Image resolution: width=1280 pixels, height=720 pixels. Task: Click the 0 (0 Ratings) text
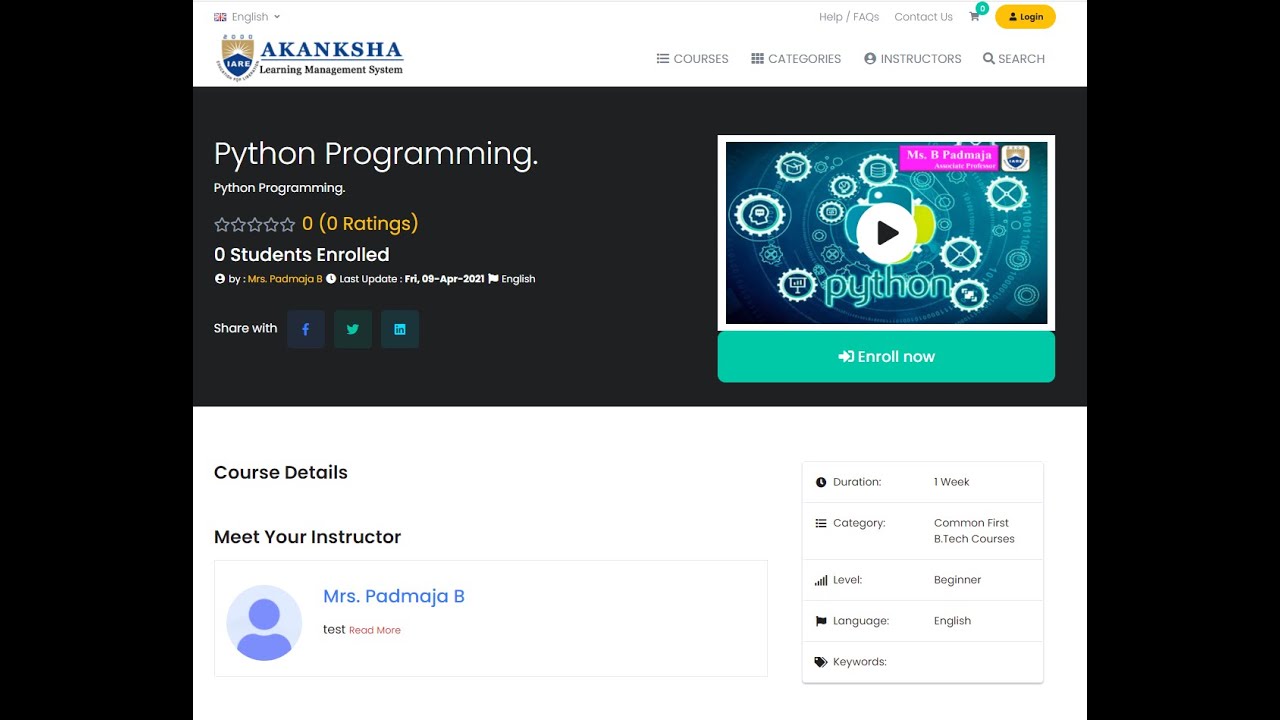[x=360, y=224]
